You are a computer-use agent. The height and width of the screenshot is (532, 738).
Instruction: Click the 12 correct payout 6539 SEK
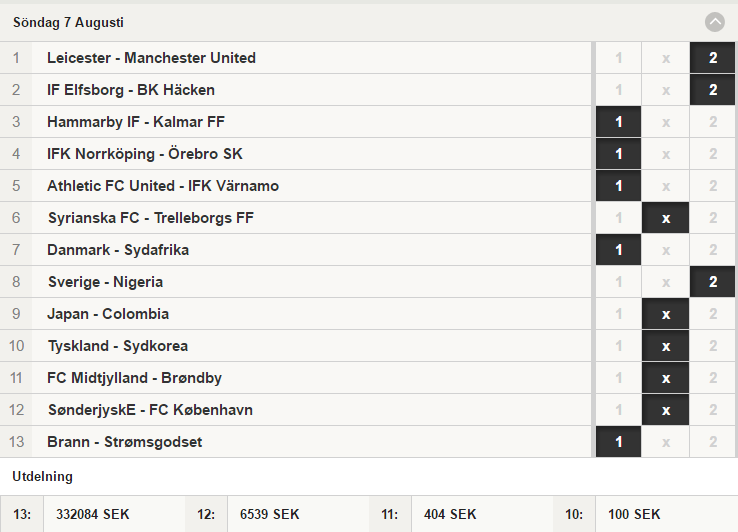(270, 514)
